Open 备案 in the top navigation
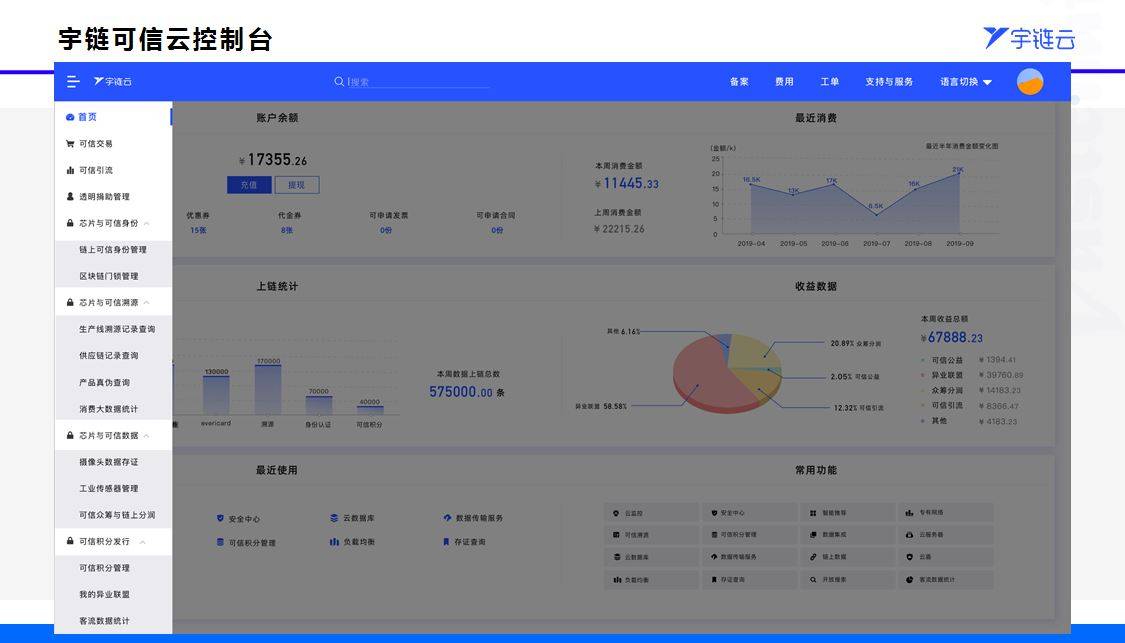This screenshot has width=1125, height=643. tap(739, 82)
